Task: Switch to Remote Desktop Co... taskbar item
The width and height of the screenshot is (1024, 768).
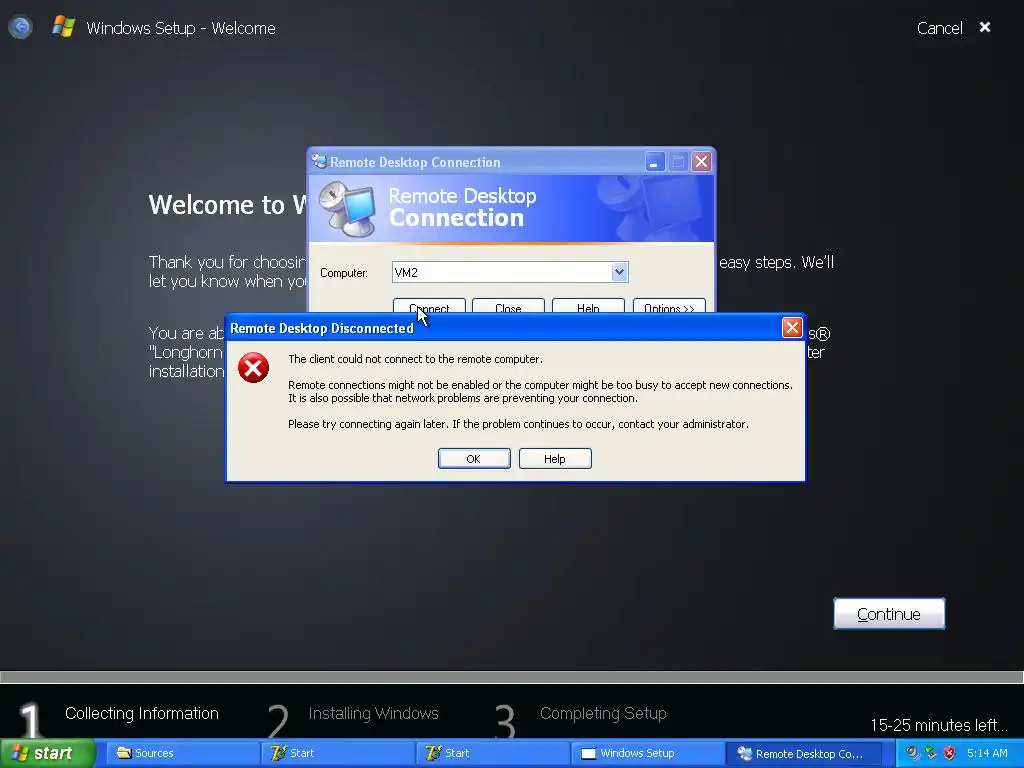Action: 803,753
